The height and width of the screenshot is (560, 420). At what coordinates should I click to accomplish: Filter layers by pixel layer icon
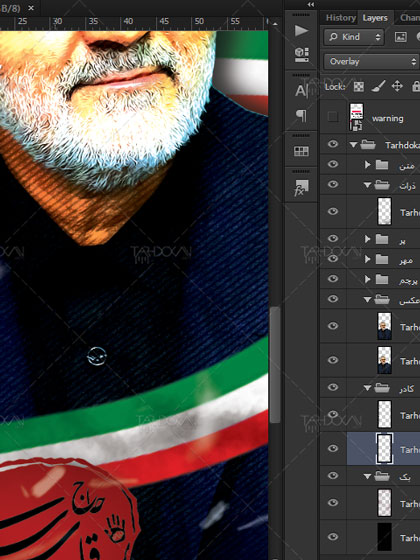pyautogui.click(x=400, y=37)
